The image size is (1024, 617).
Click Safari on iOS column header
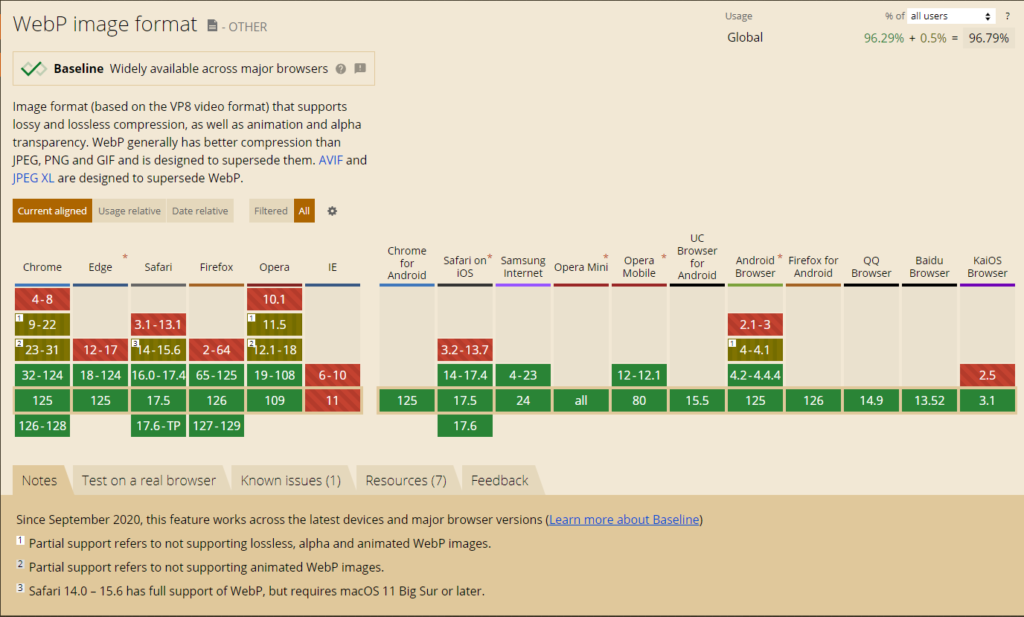pos(465,266)
